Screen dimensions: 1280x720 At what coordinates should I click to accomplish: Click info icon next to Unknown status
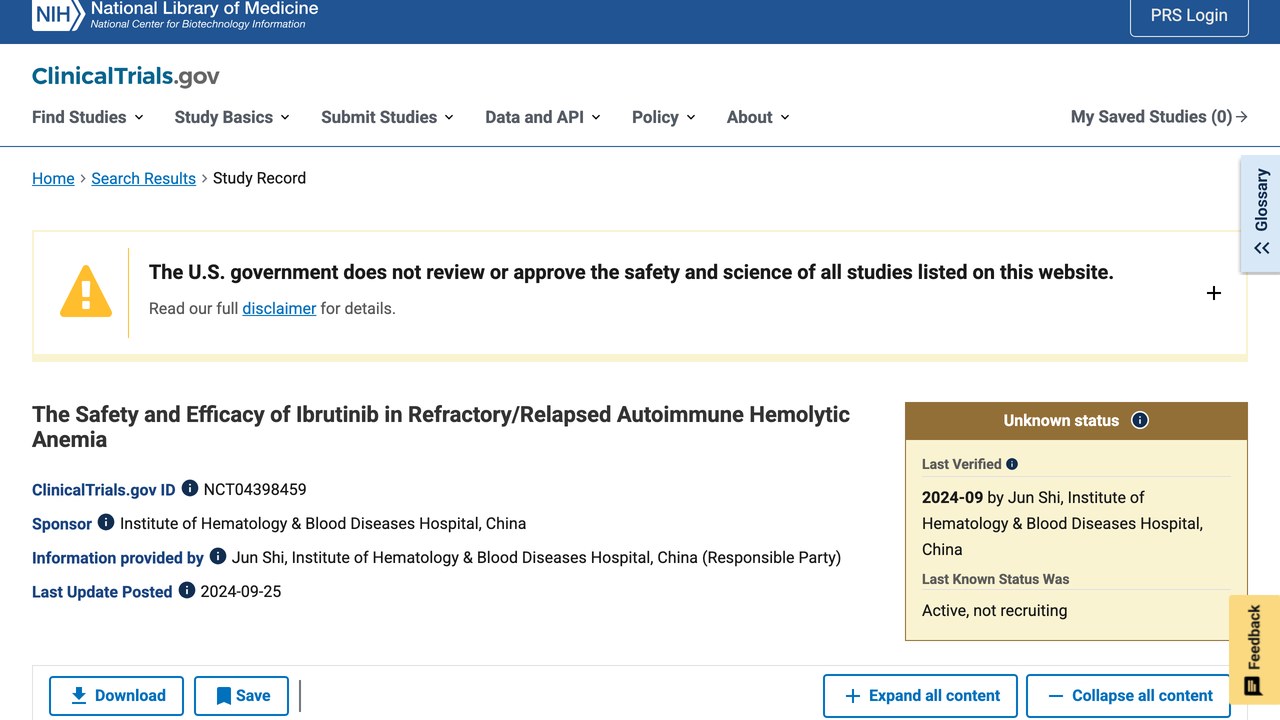coord(1140,420)
